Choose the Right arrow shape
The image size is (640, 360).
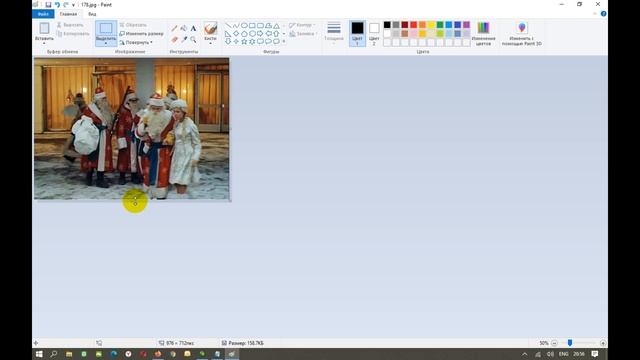click(x=260, y=33)
